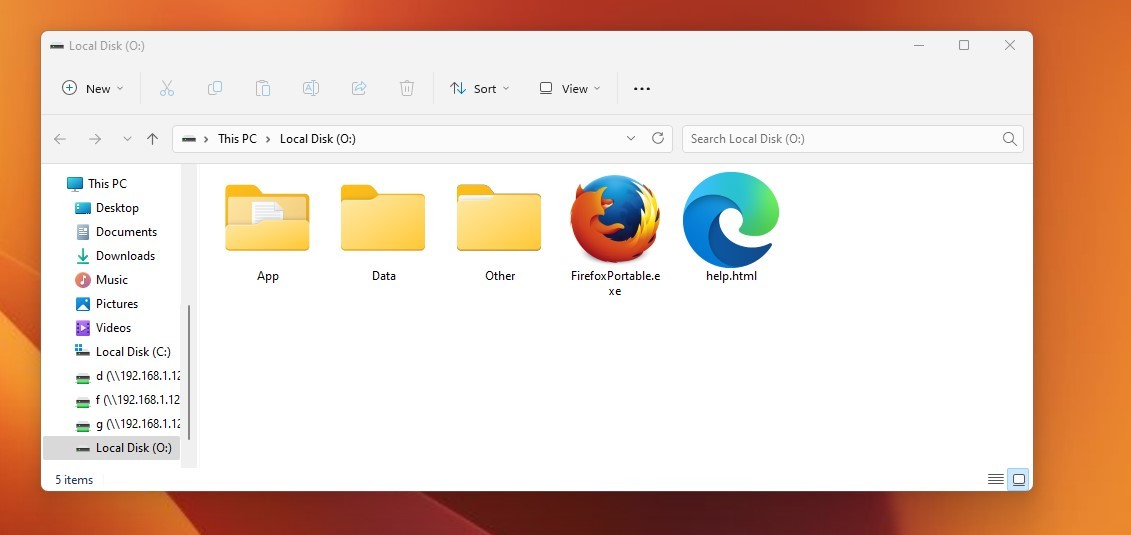Open the New dropdown menu
The width and height of the screenshot is (1131, 535).
92,89
